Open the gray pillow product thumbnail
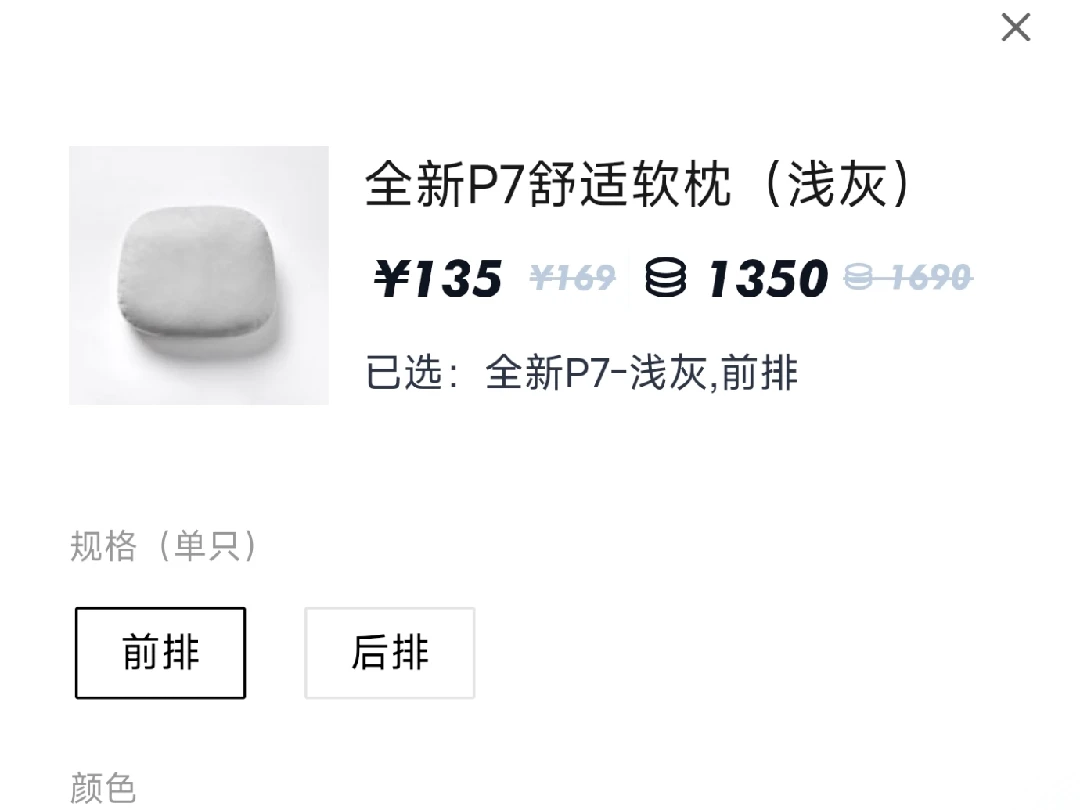The width and height of the screenshot is (1080, 810). (x=199, y=275)
